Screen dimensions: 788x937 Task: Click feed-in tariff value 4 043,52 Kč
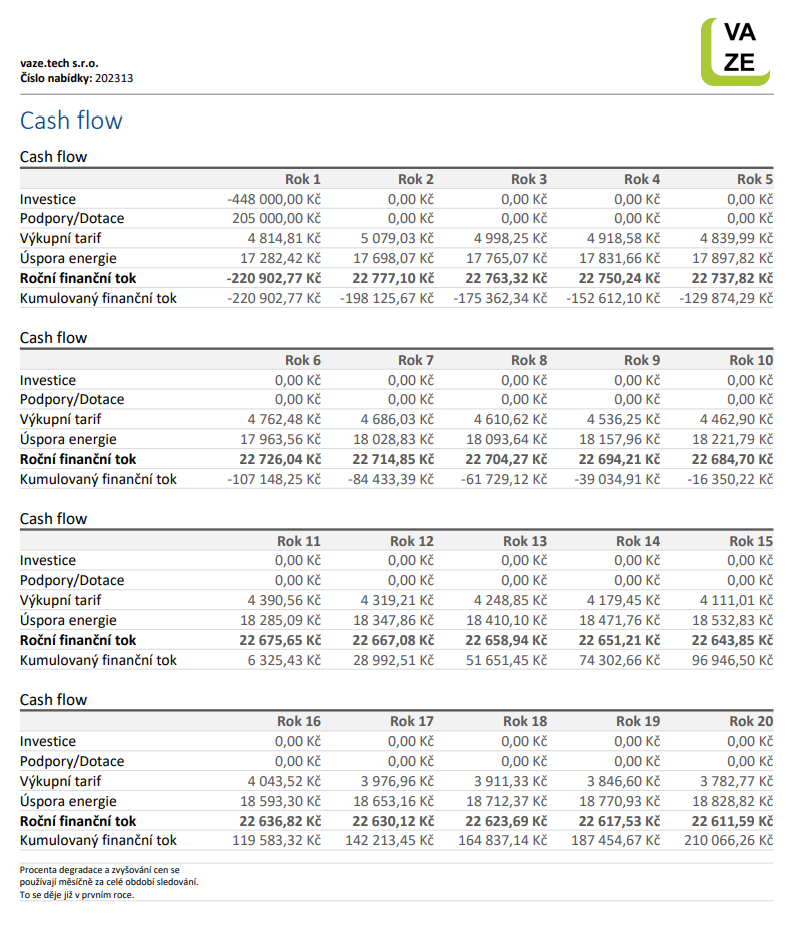click(284, 781)
